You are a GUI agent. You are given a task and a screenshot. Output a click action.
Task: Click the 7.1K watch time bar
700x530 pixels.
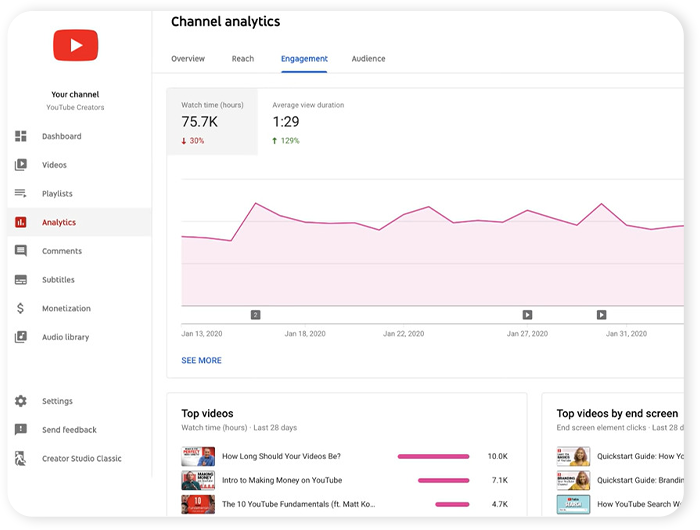(444, 480)
